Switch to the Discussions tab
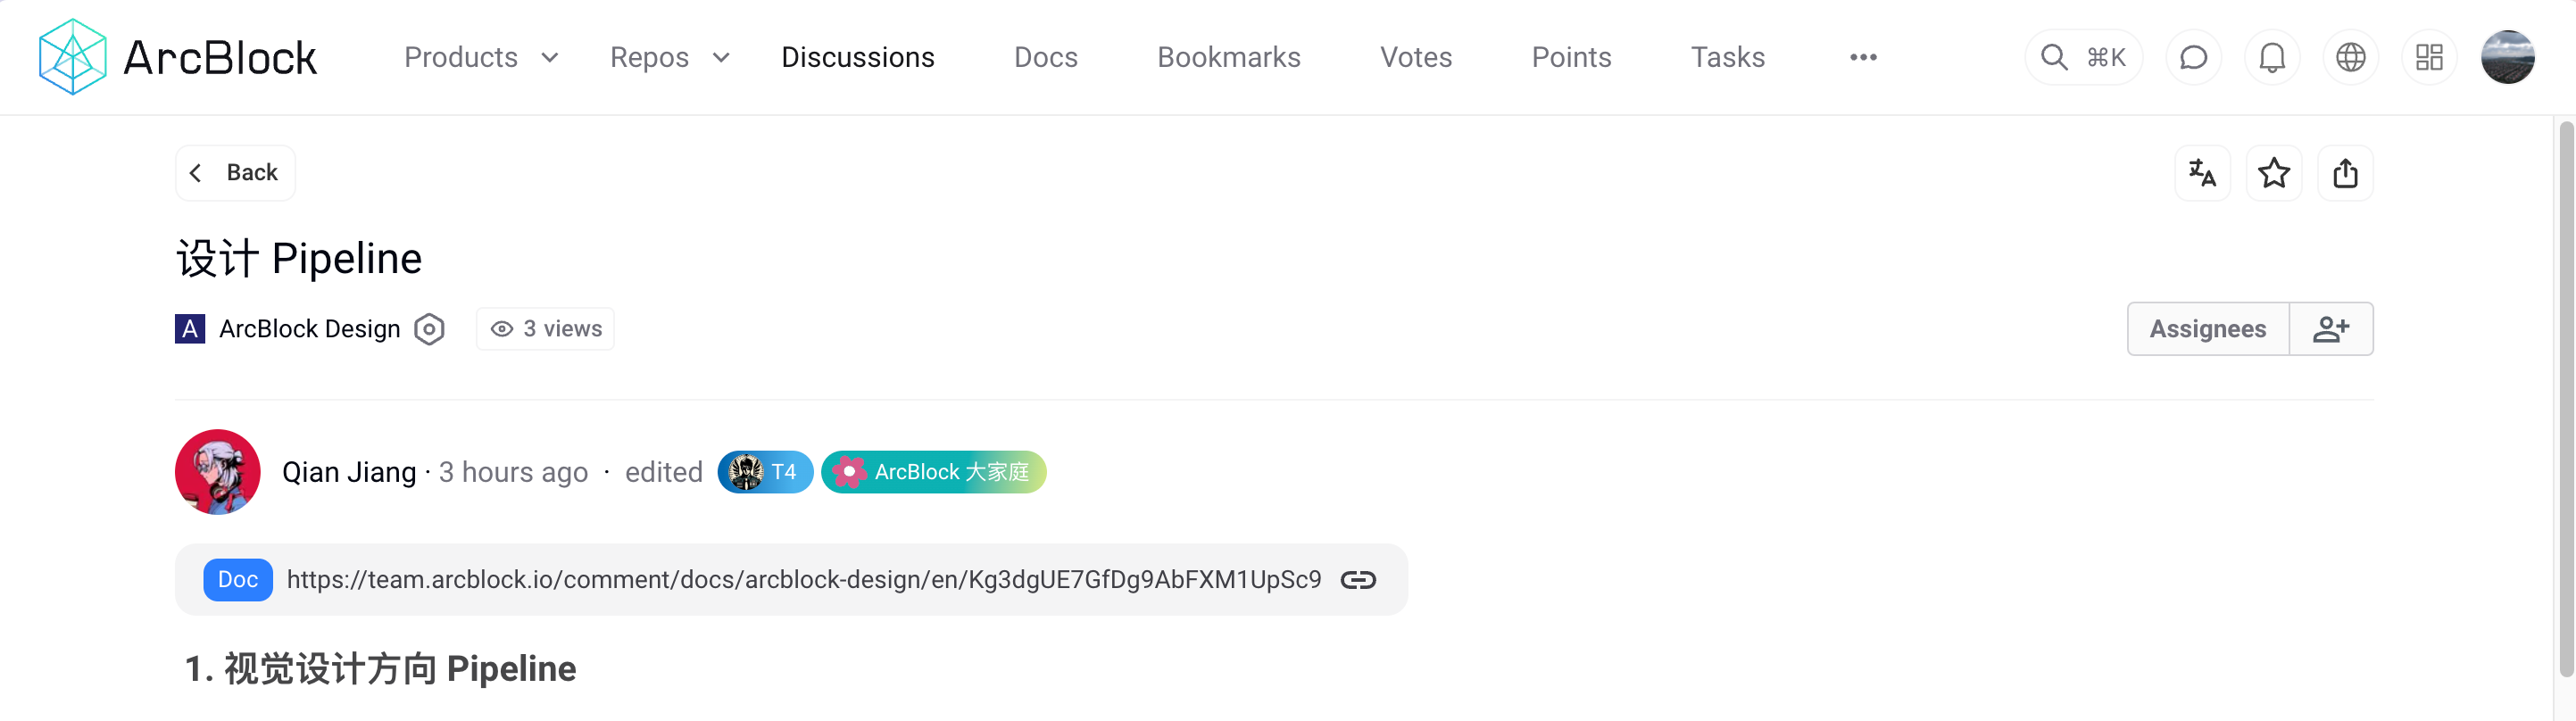This screenshot has height=721, width=2576. tap(857, 57)
